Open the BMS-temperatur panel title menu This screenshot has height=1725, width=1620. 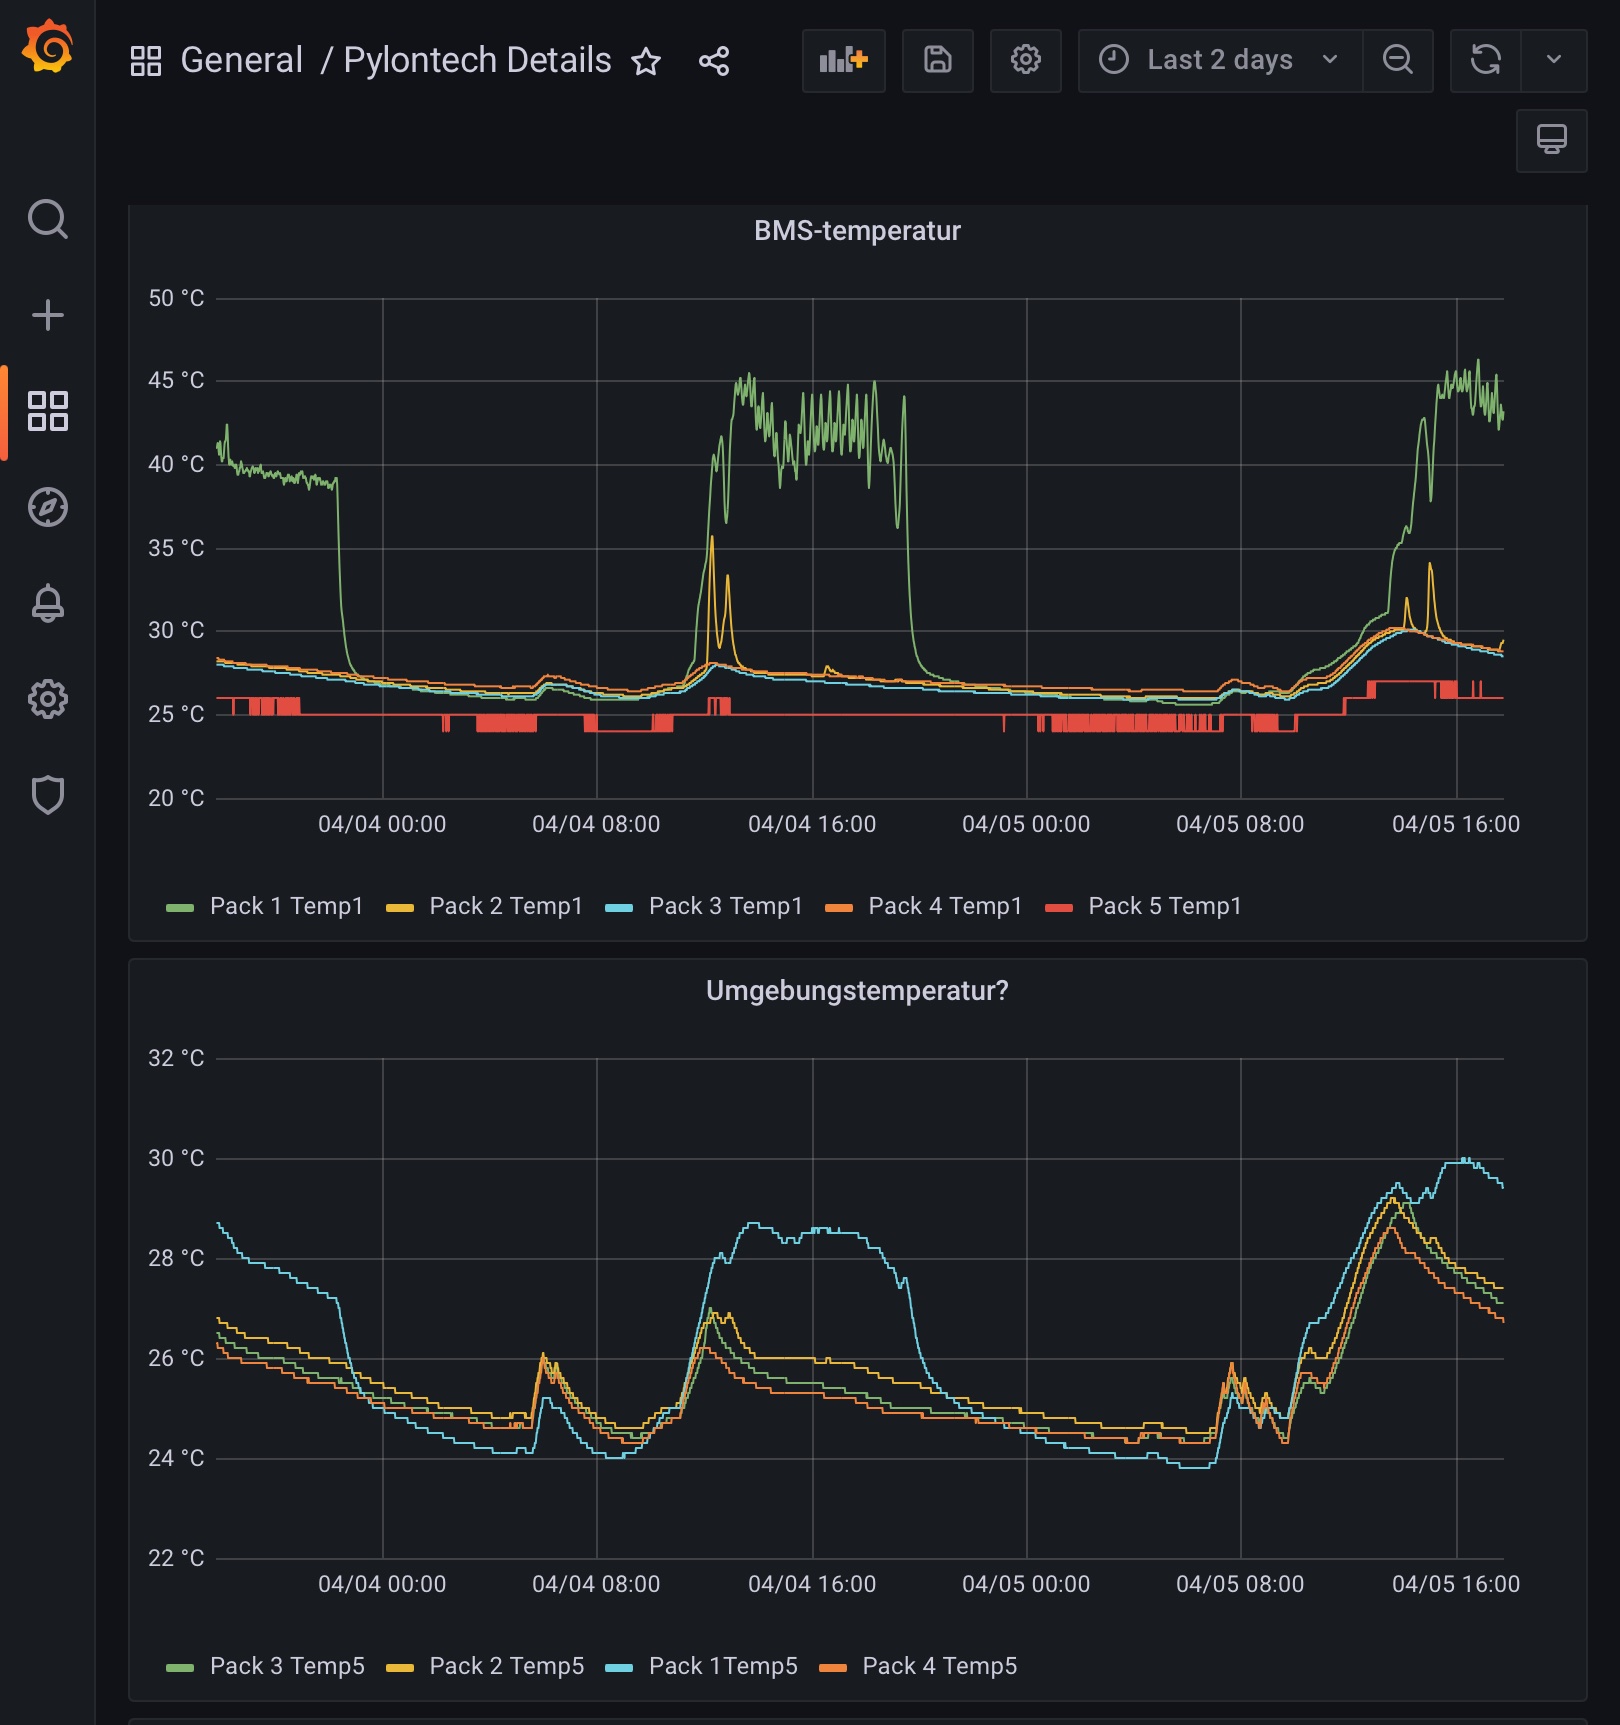pyautogui.click(x=857, y=231)
